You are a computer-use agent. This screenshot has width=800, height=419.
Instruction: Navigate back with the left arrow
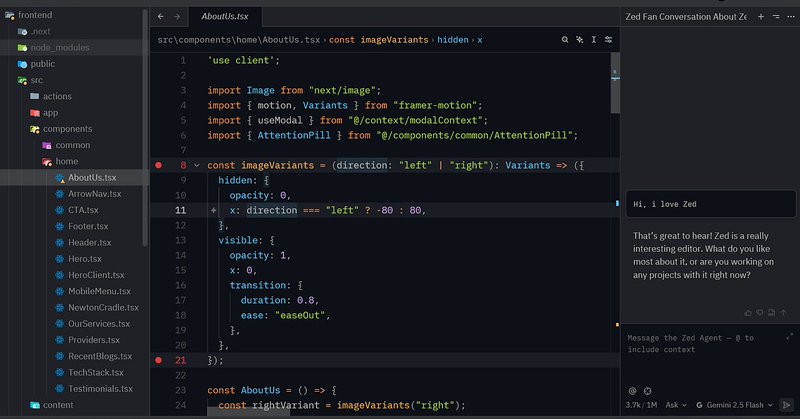coord(161,16)
